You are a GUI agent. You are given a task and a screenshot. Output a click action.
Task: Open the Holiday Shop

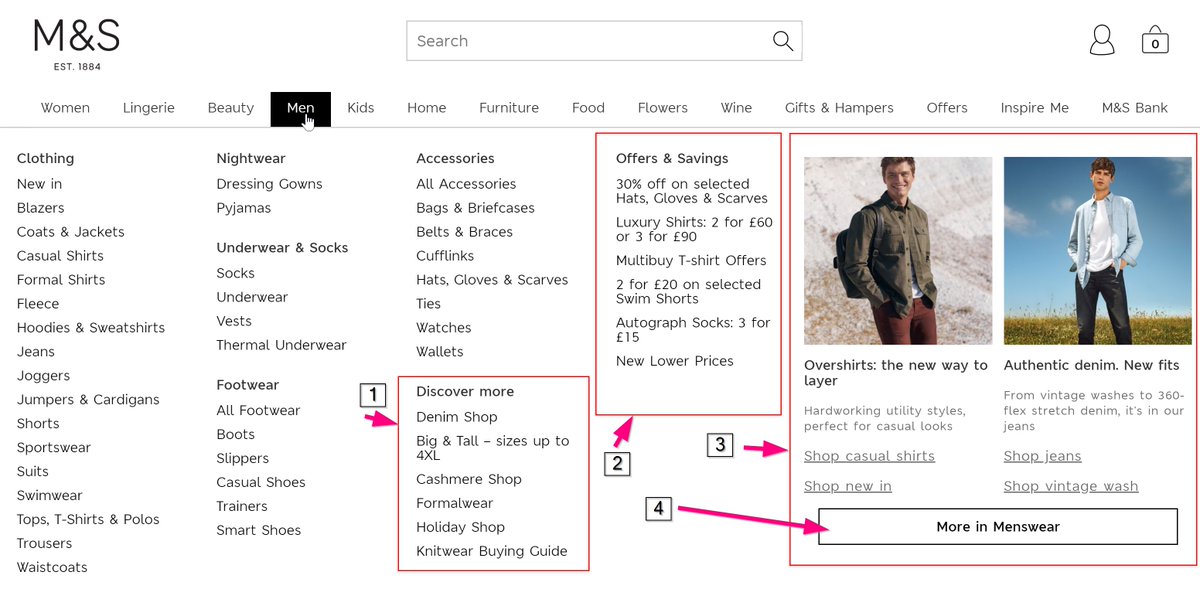[x=460, y=527]
